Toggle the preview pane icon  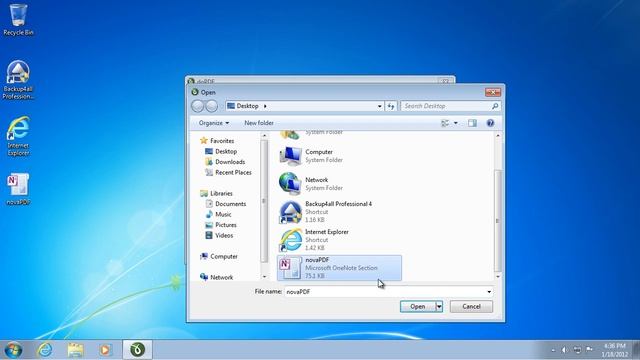[x=472, y=123]
